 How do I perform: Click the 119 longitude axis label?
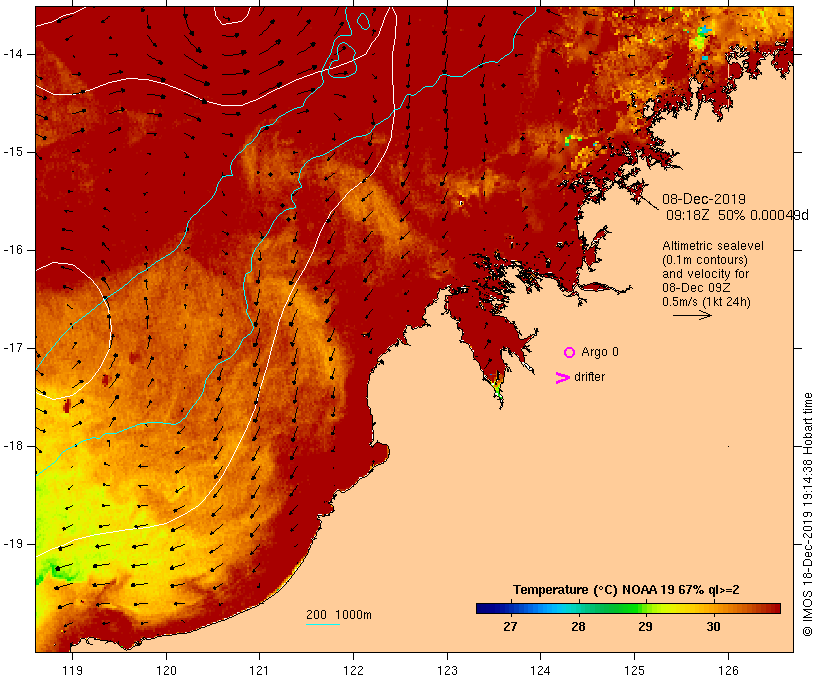click(72, 671)
